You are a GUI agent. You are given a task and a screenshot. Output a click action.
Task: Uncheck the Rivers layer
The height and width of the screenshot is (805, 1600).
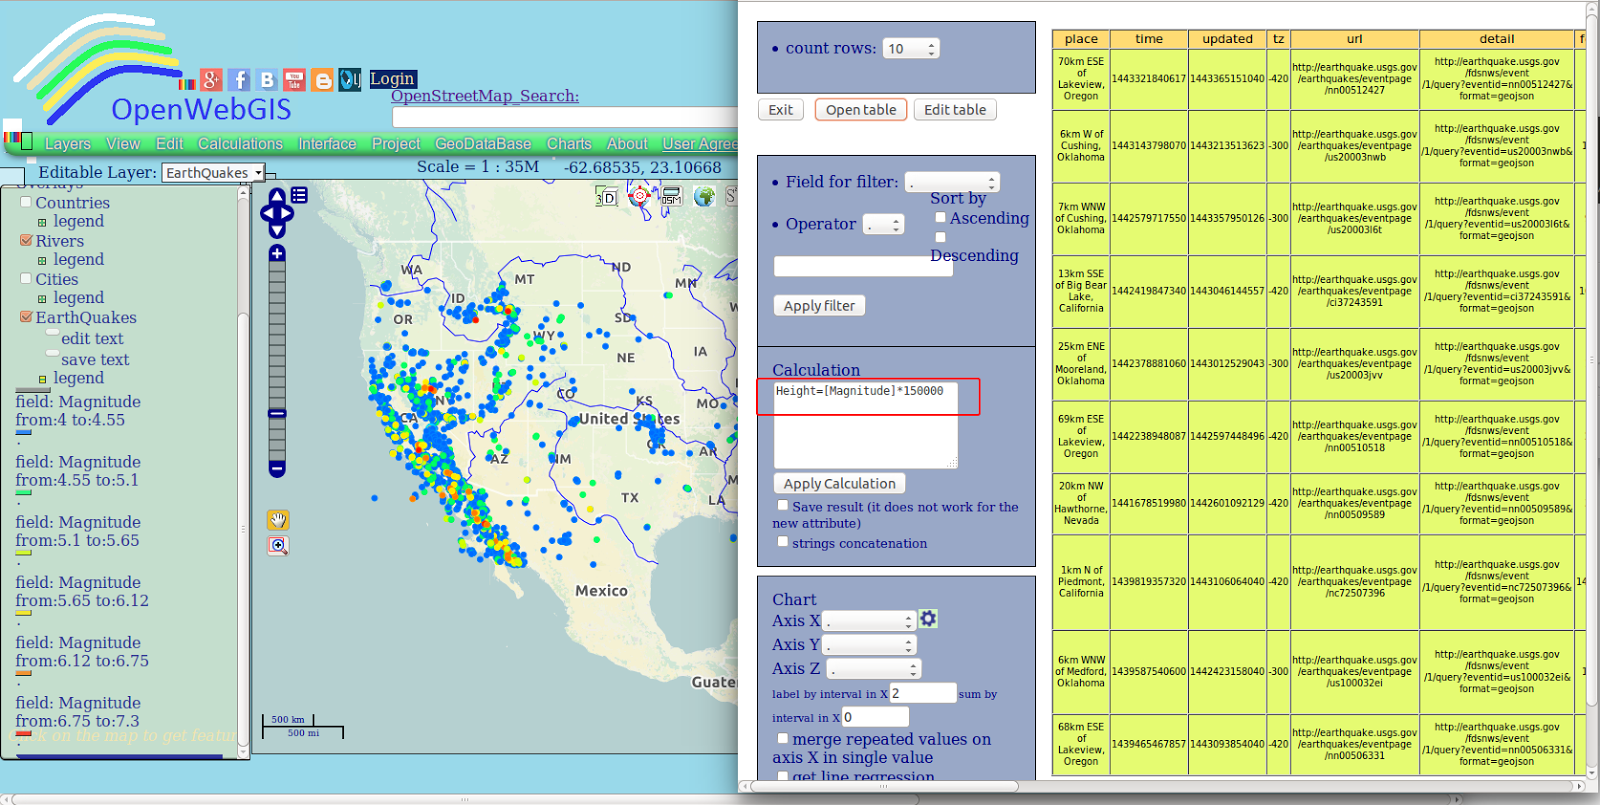point(26,240)
